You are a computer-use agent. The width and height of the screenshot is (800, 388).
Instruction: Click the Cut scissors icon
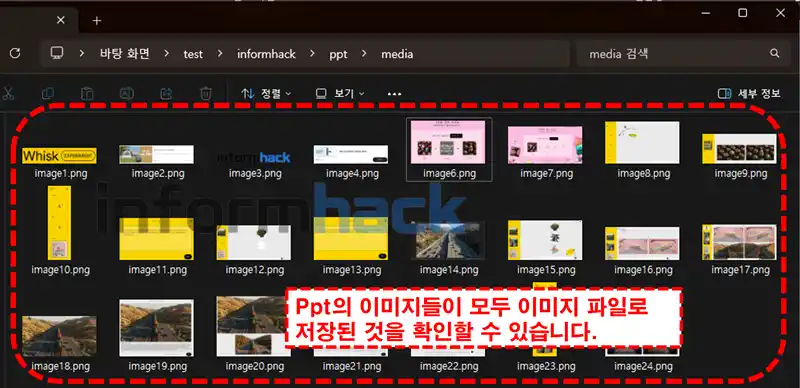(8, 93)
